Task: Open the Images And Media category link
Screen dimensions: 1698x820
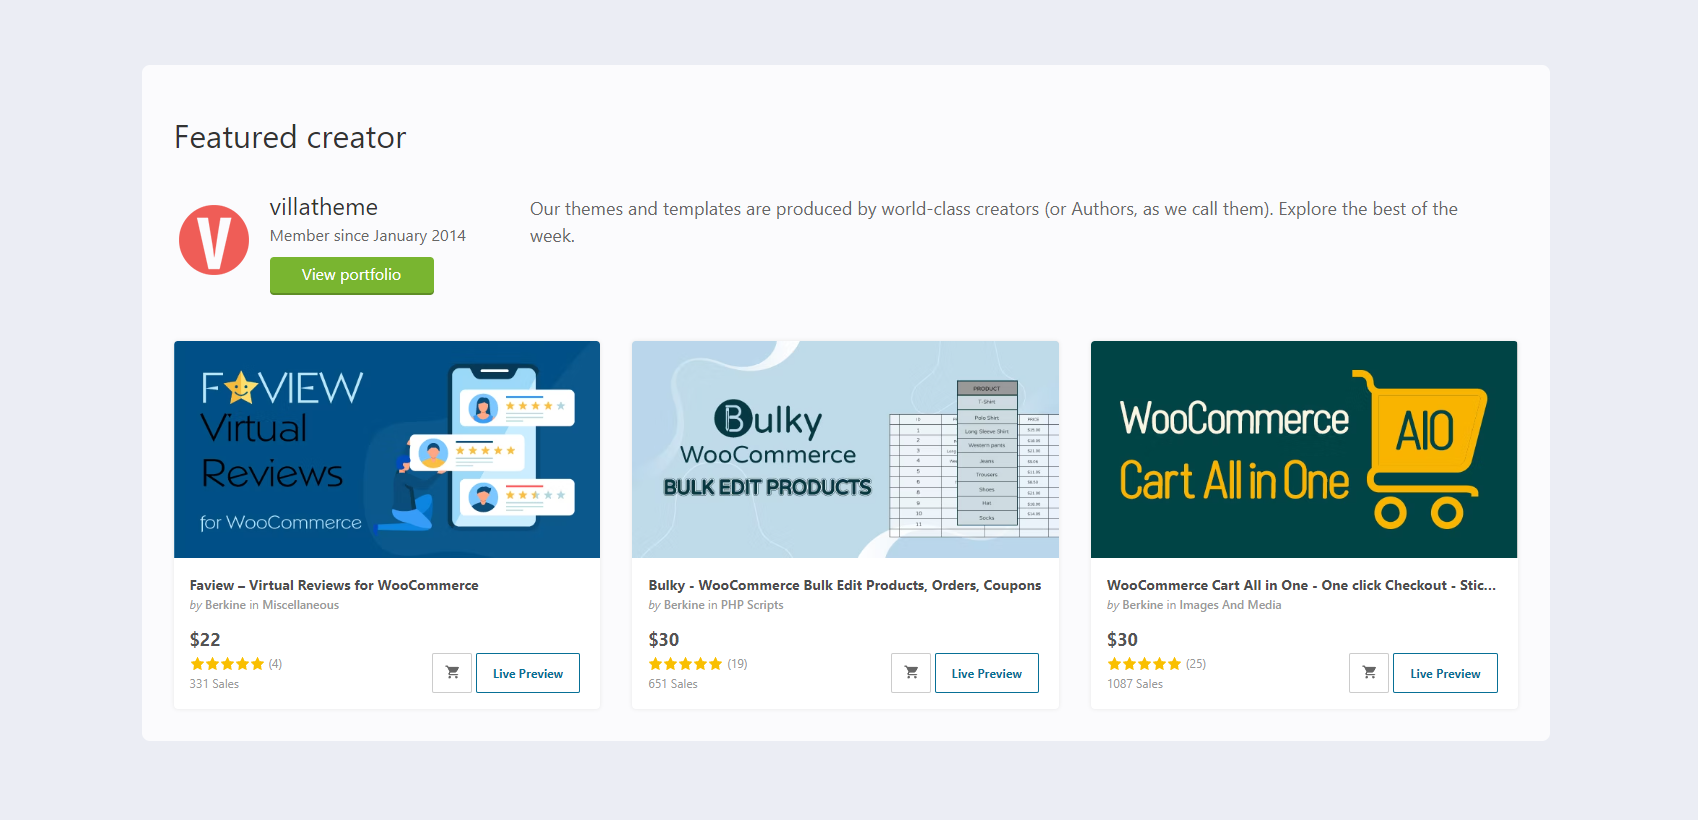Action: pyautogui.click(x=1230, y=605)
